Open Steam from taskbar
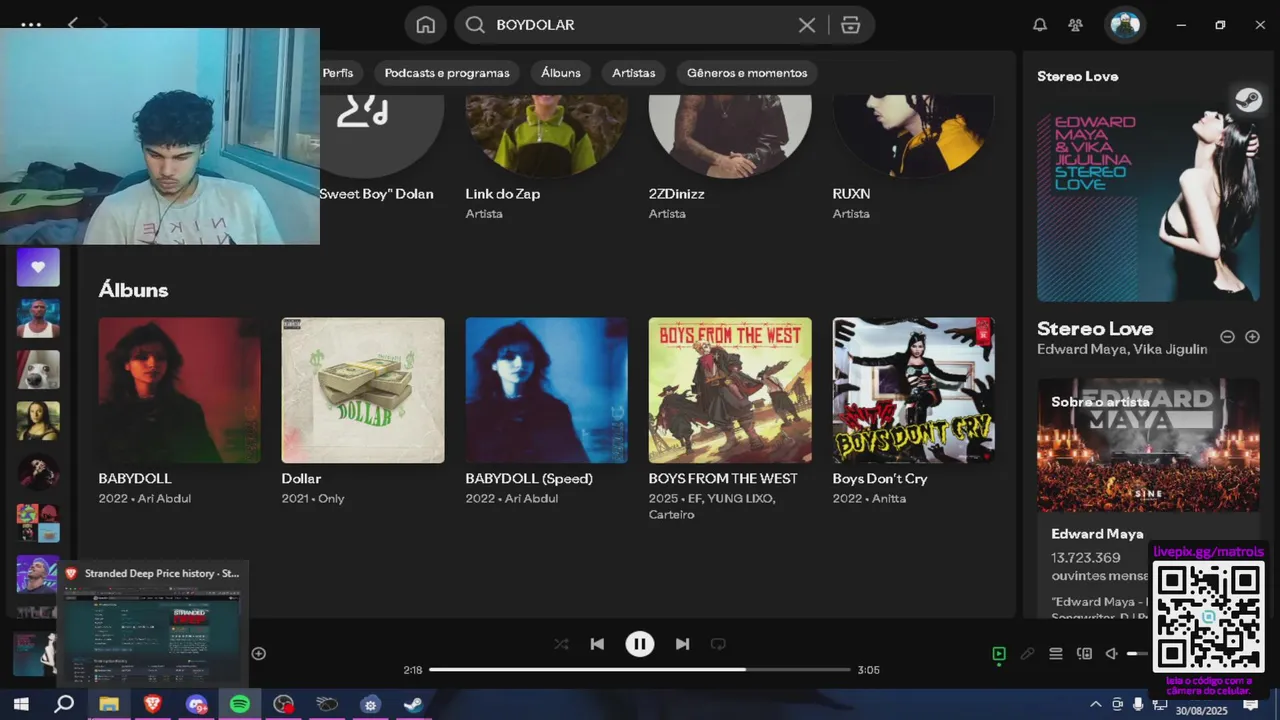This screenshot has width=1280, height=720. [413, 704]
